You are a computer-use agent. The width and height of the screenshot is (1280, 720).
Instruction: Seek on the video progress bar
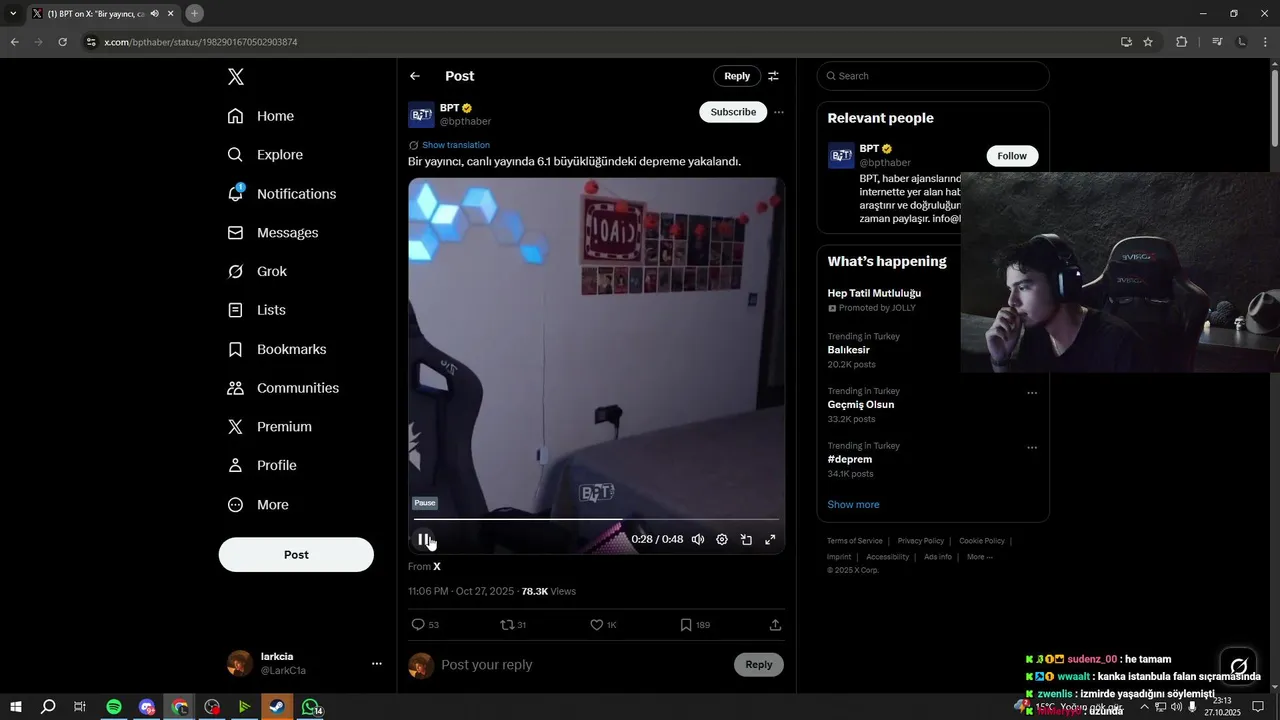[596, 519]
